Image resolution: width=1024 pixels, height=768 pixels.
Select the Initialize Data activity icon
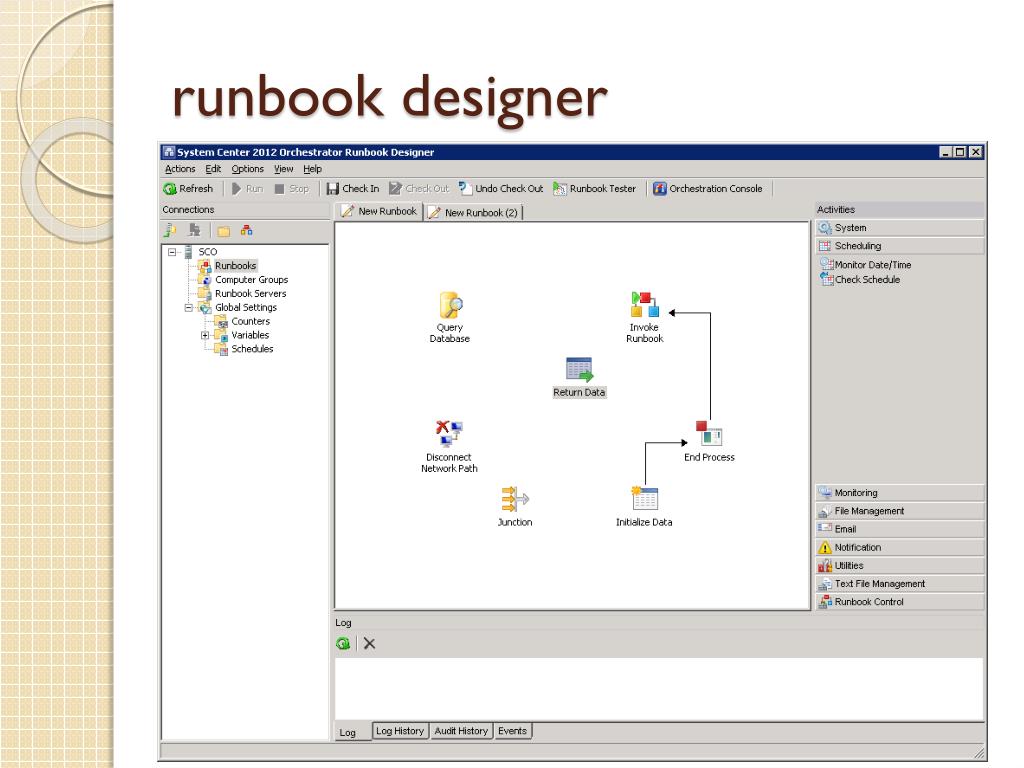tap(644, 498)
